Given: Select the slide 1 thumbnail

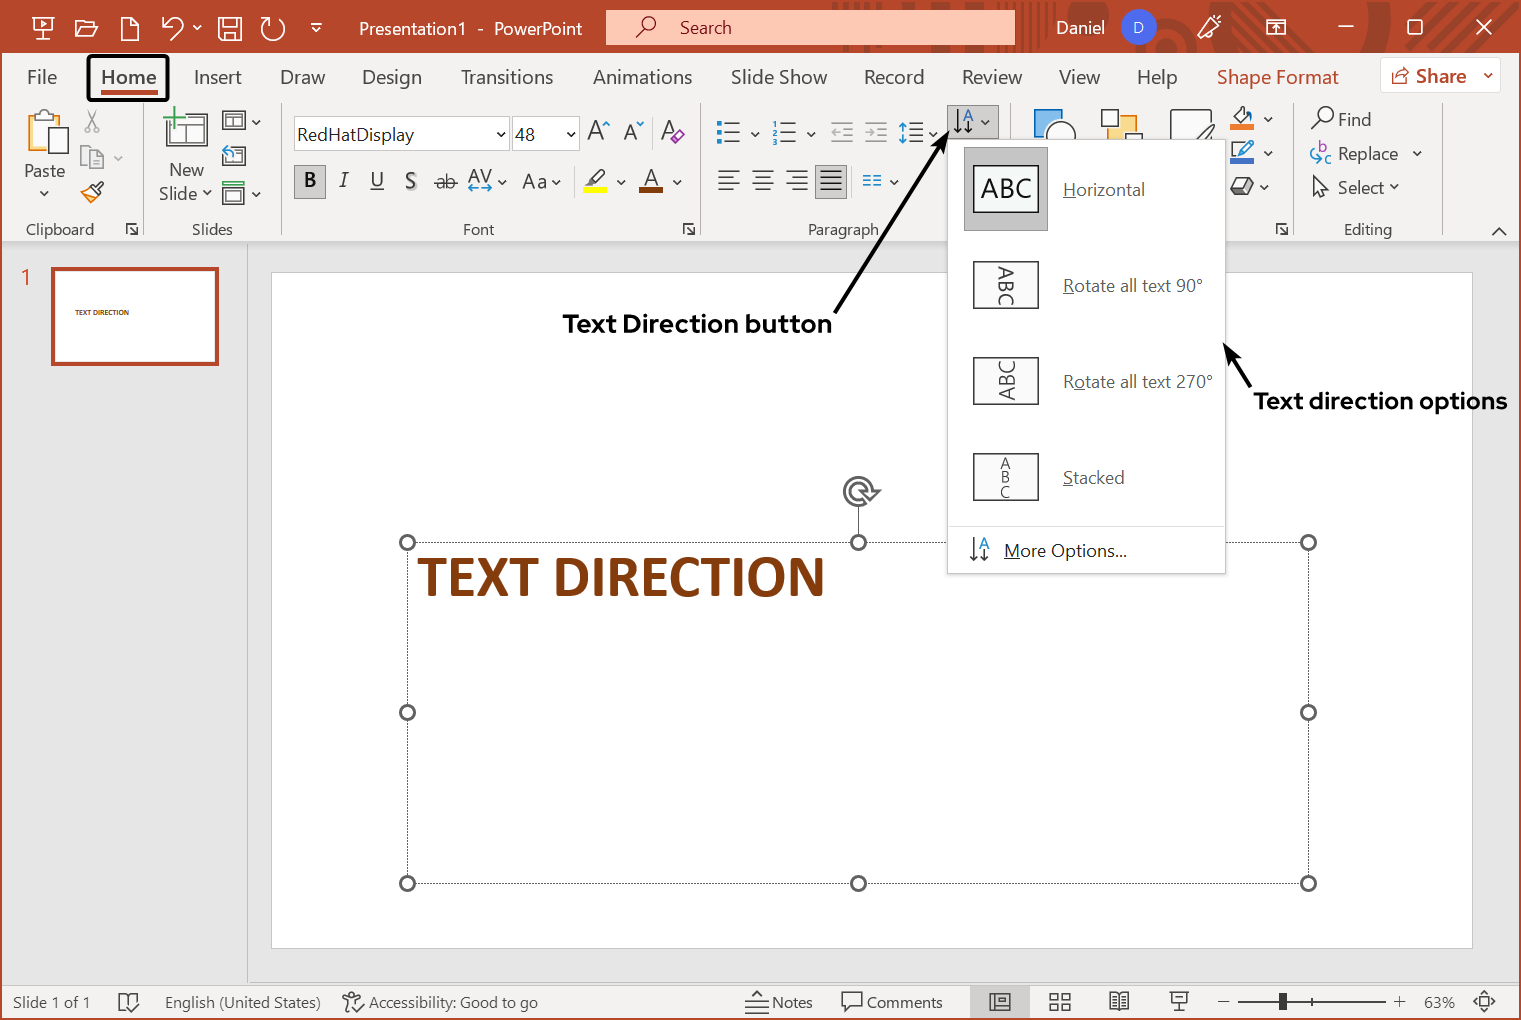Looking at the screenshot, I should pos(134,316).
